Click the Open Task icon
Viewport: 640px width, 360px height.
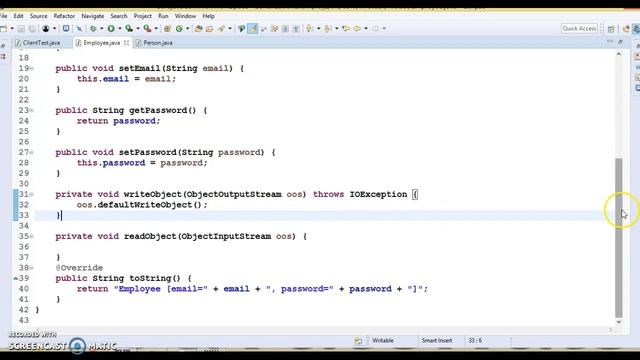pos(209,29)
